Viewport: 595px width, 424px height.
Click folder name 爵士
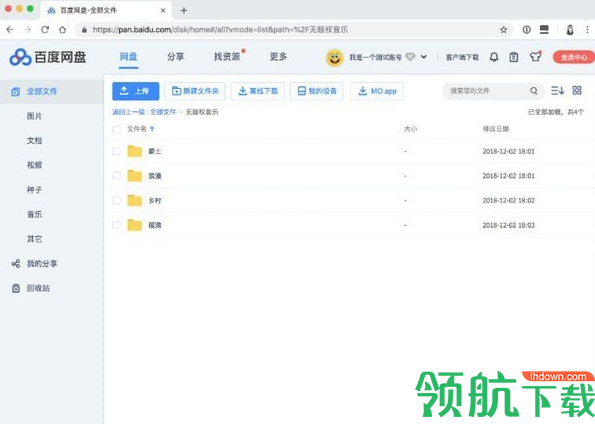click(155, 151)
